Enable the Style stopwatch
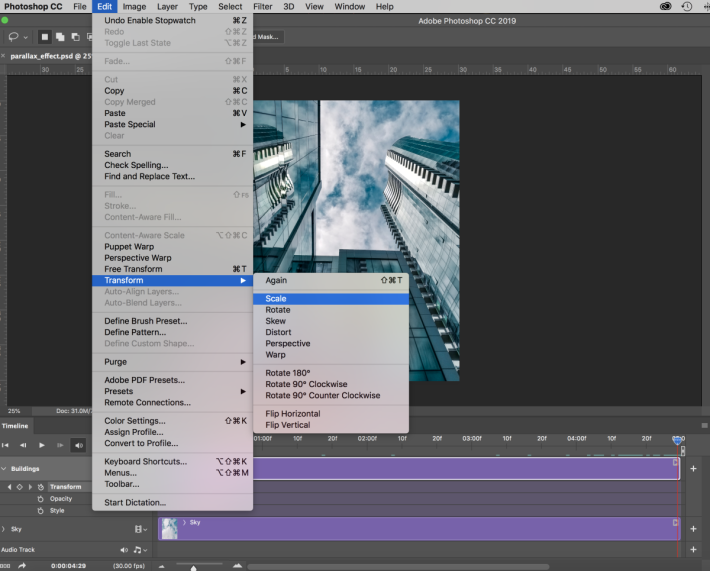 [x=40, y=510]
